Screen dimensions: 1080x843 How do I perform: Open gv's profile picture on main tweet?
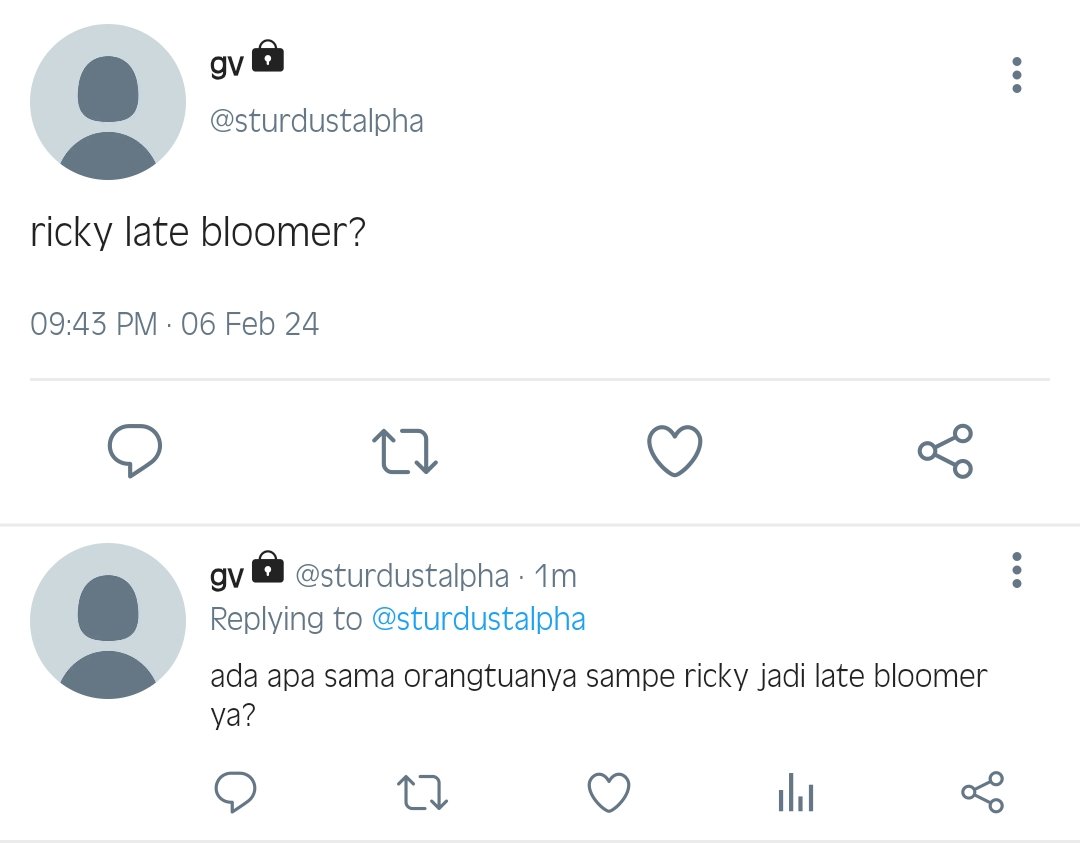108,102
